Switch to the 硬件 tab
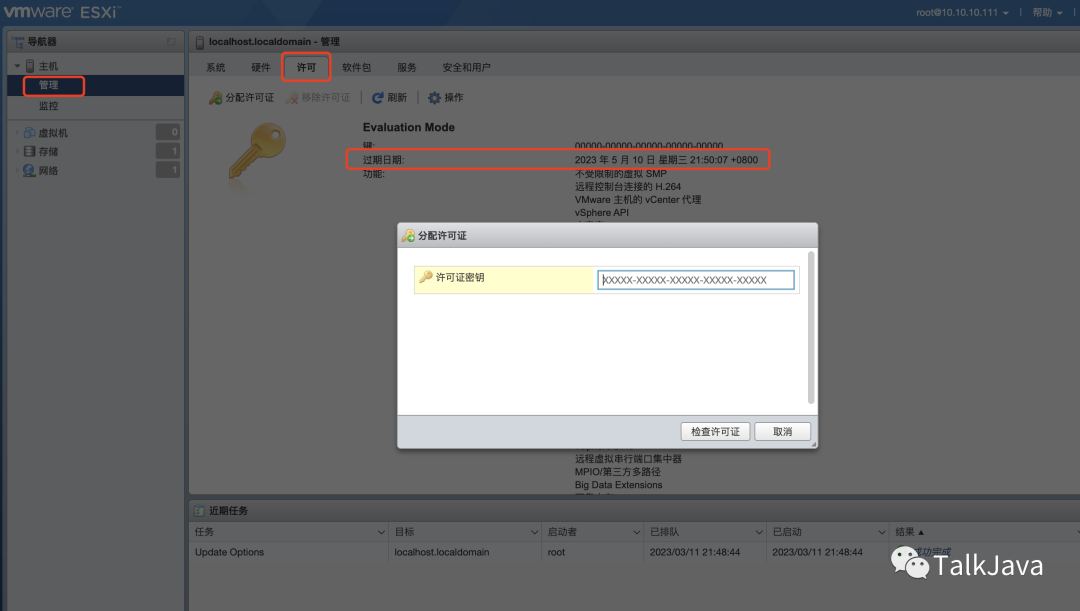The height and width of the screenshot is (611, 1080). [x=260, y=67]
